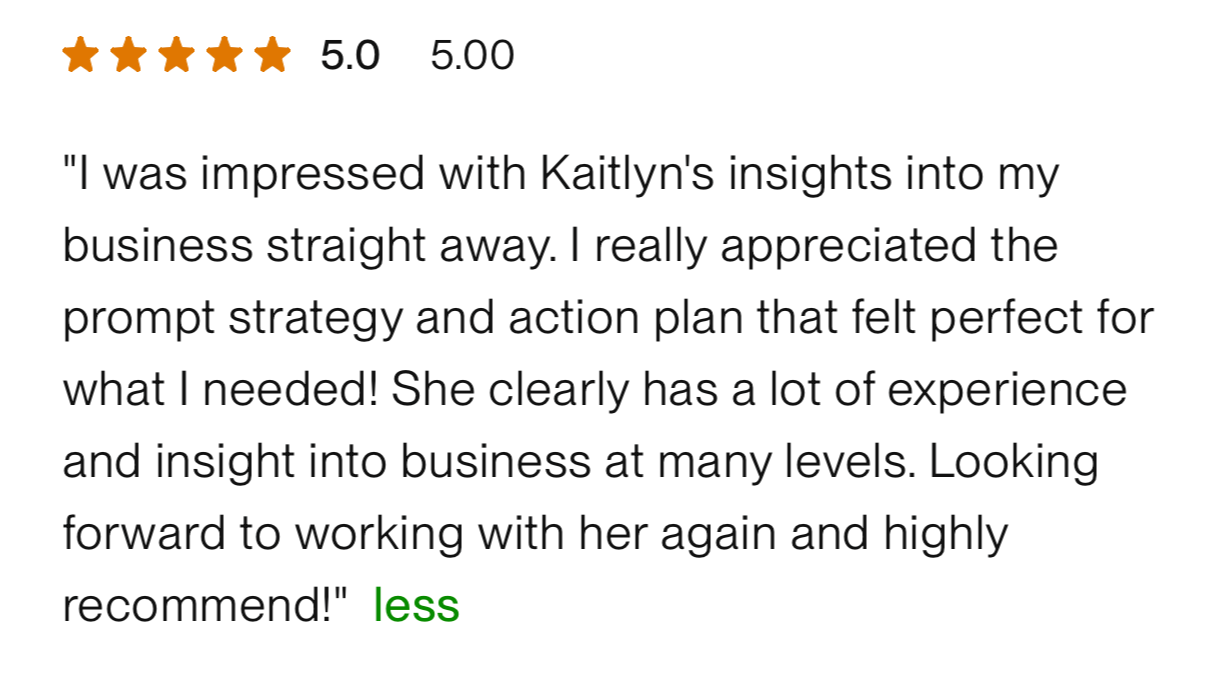This screenshot has width=1219, height=677.
Task: Collapse the review with the green 'less' link
Action: coord(416,605)
